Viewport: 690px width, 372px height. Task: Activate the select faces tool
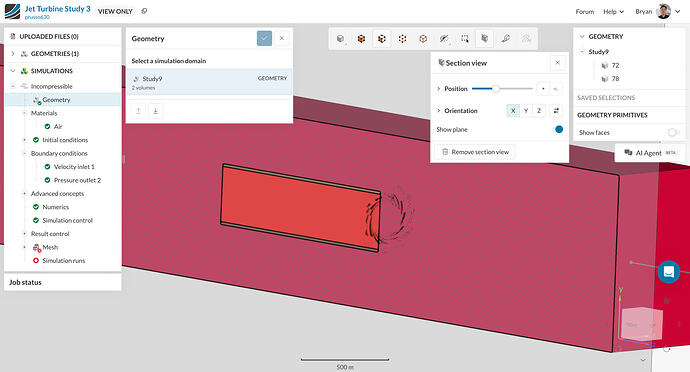point(382,39)
